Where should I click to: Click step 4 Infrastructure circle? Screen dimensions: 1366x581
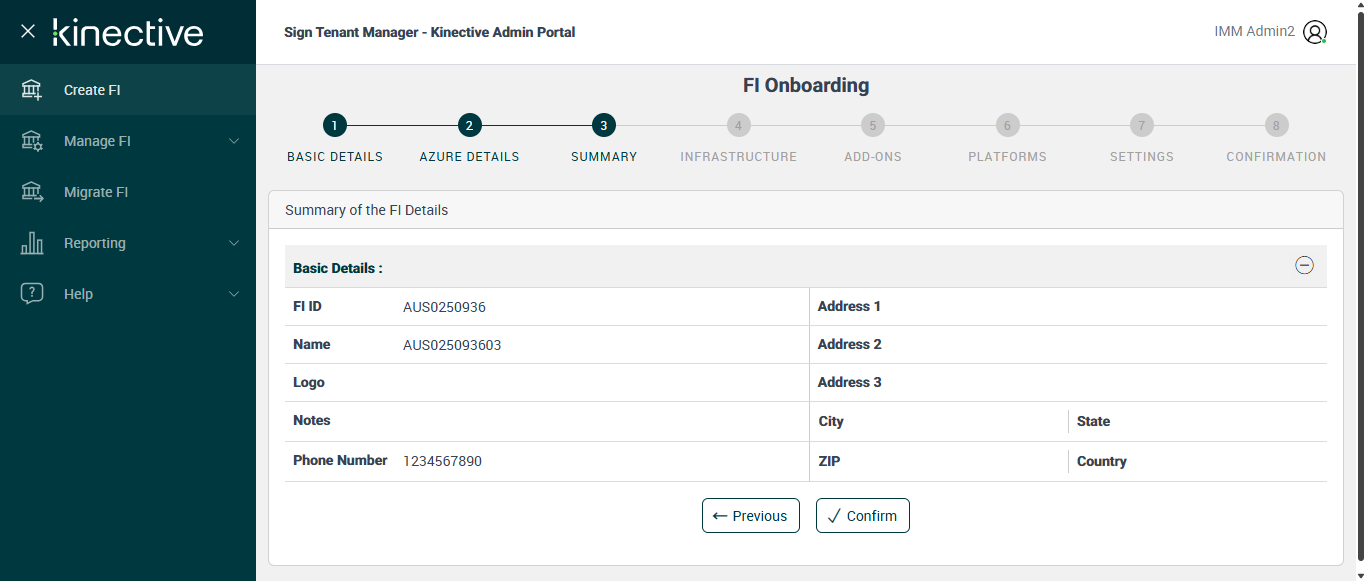click(x=738, y=126)
